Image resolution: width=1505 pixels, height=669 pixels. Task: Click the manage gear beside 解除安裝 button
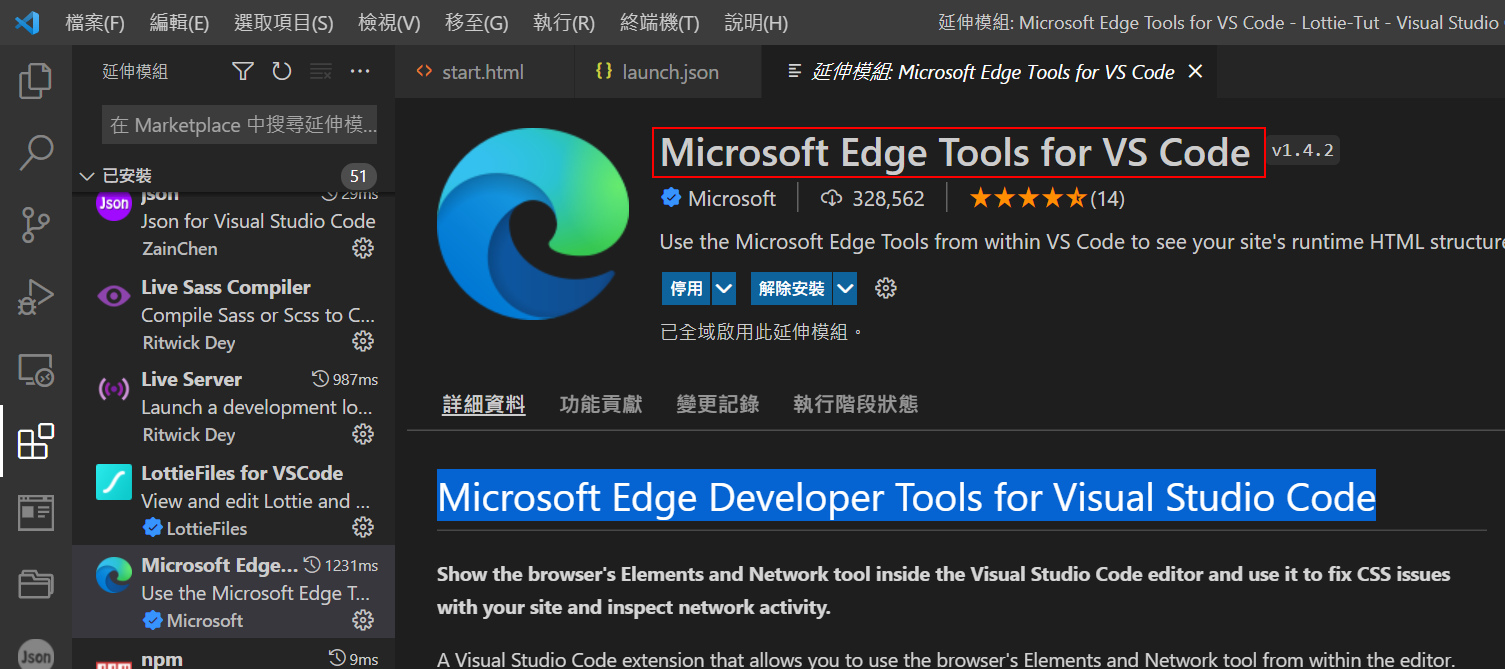click(885, 287)
